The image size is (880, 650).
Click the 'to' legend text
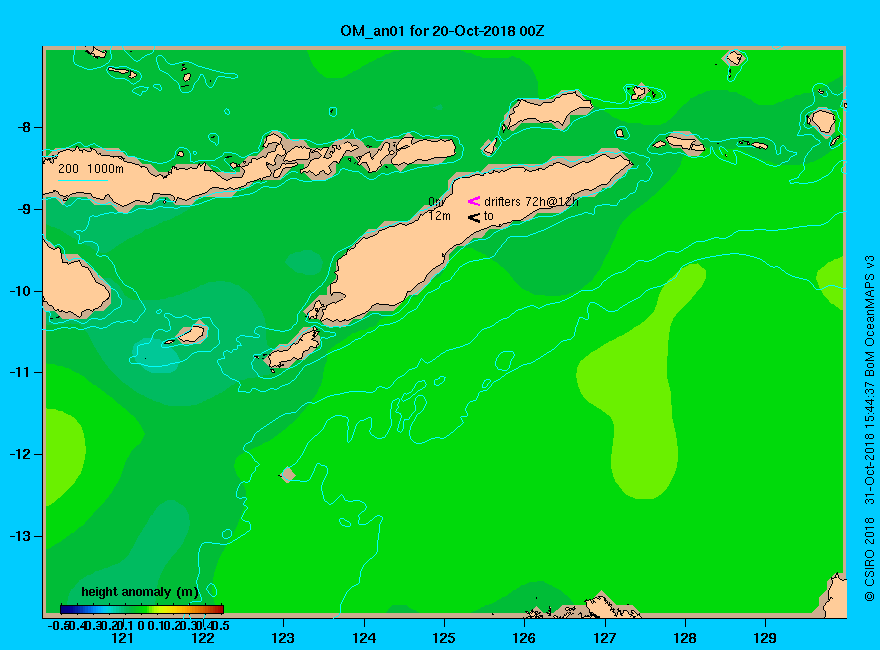pyautogui.click(x=488, y=216)
